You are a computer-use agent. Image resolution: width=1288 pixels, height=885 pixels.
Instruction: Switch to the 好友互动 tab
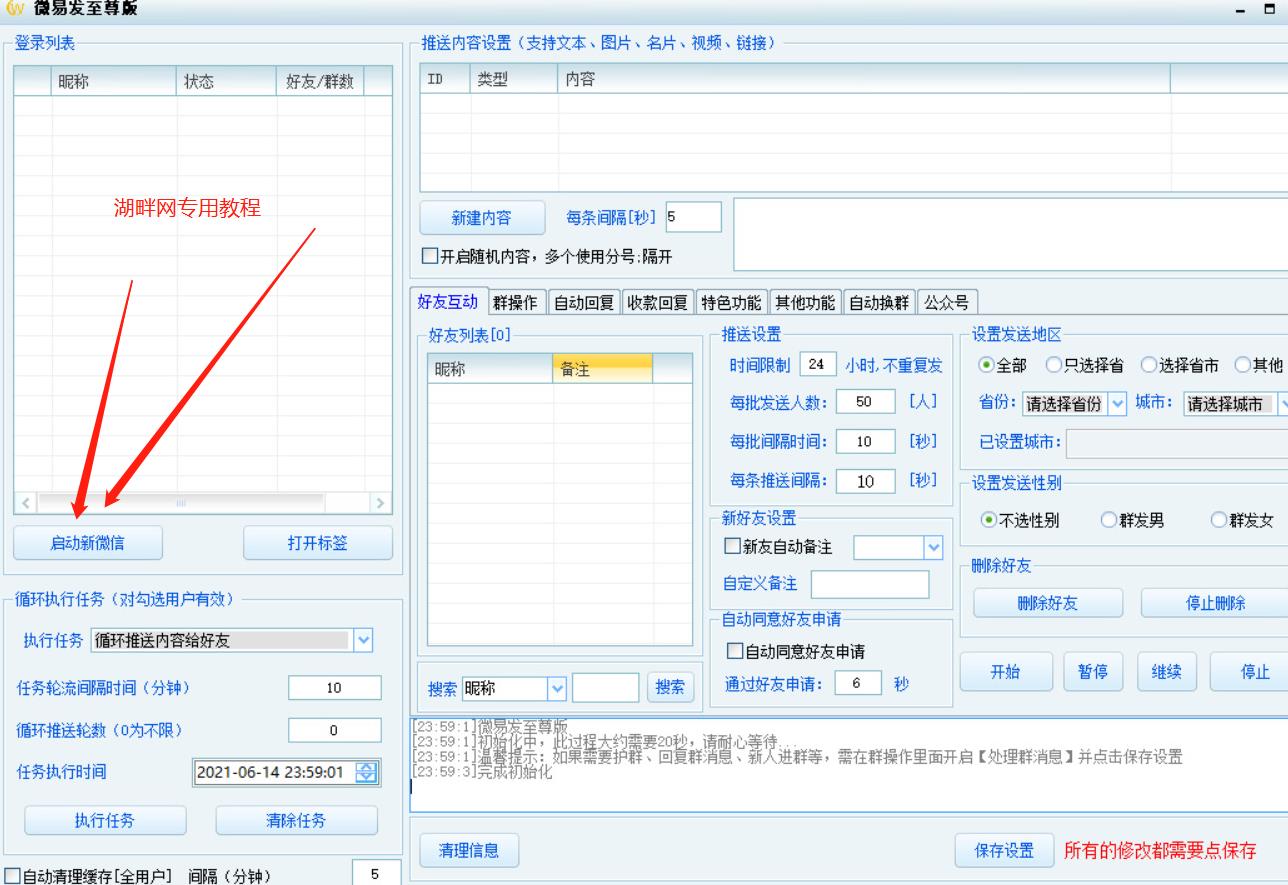pyautogui.click(x=448, y=302)
